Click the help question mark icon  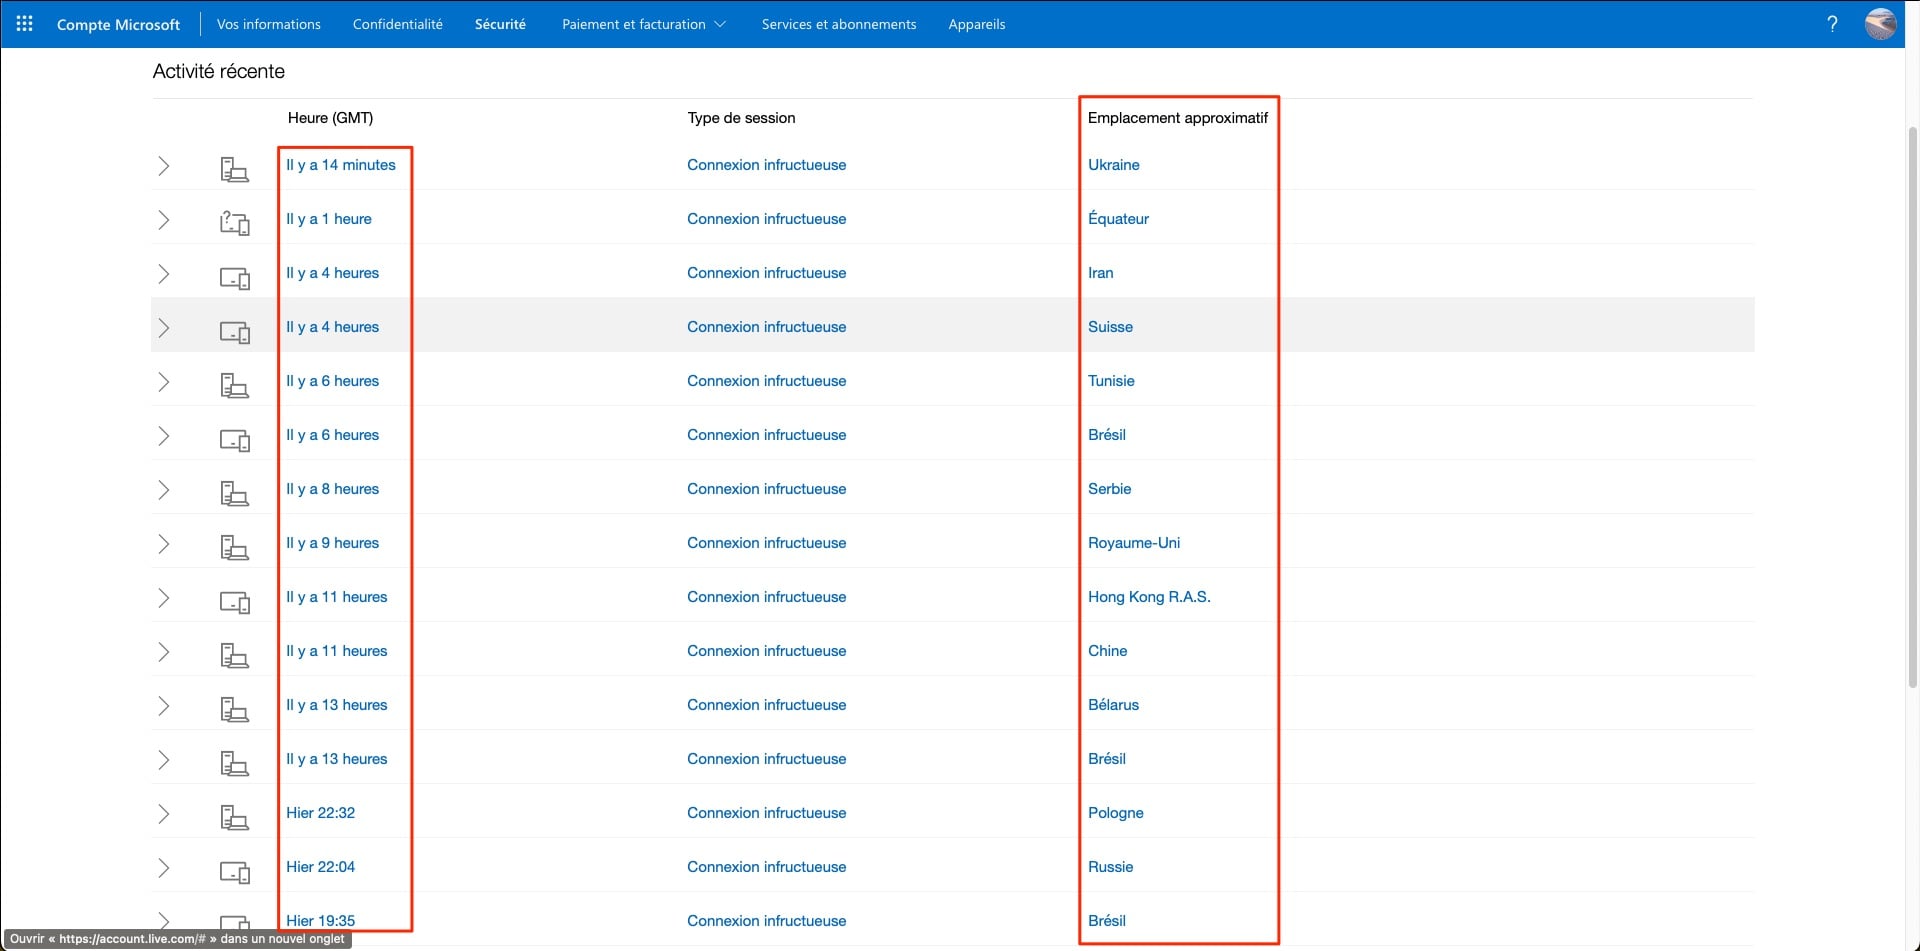pos(1832,24)
